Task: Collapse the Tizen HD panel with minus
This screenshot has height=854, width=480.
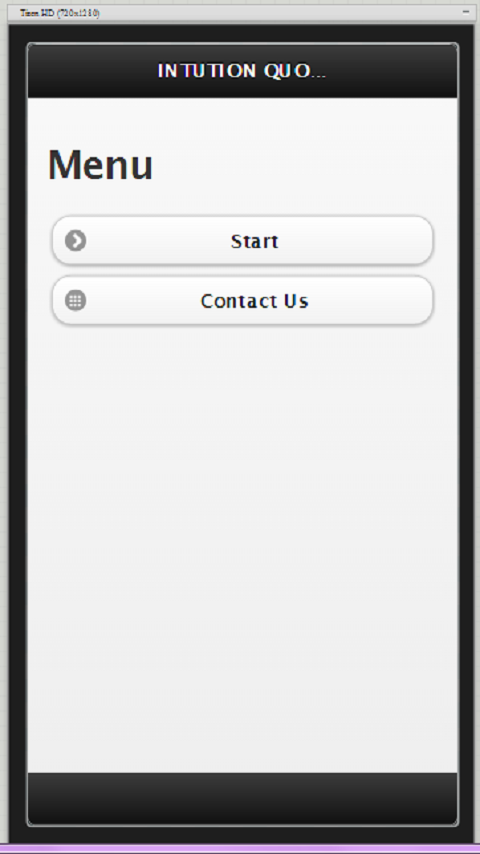Action: pyautogui.click(x=466, y=12)
